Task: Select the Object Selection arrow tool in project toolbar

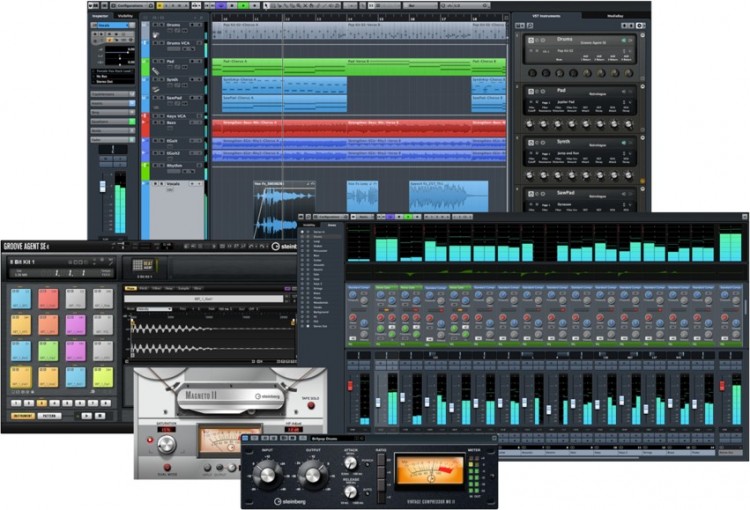Action: click(266, 6)
